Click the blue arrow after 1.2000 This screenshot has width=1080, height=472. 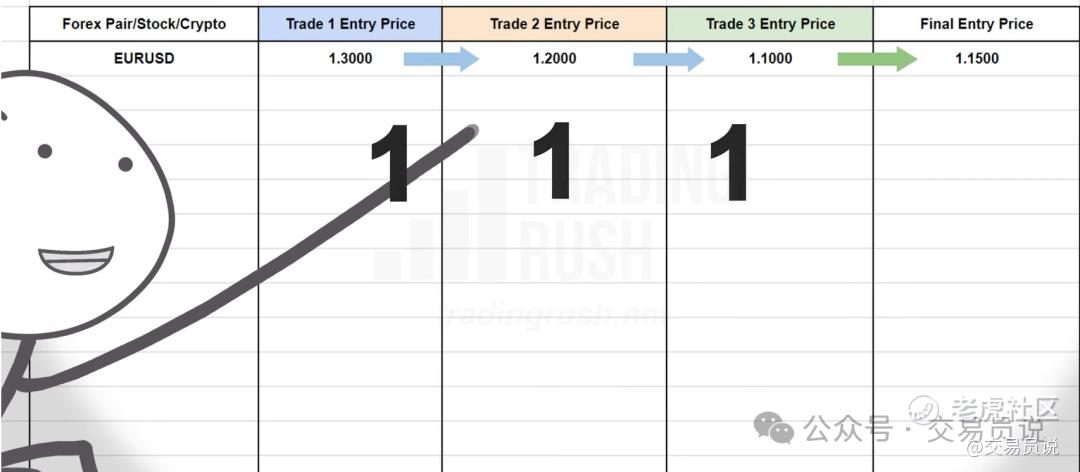(x=669, y=59)
